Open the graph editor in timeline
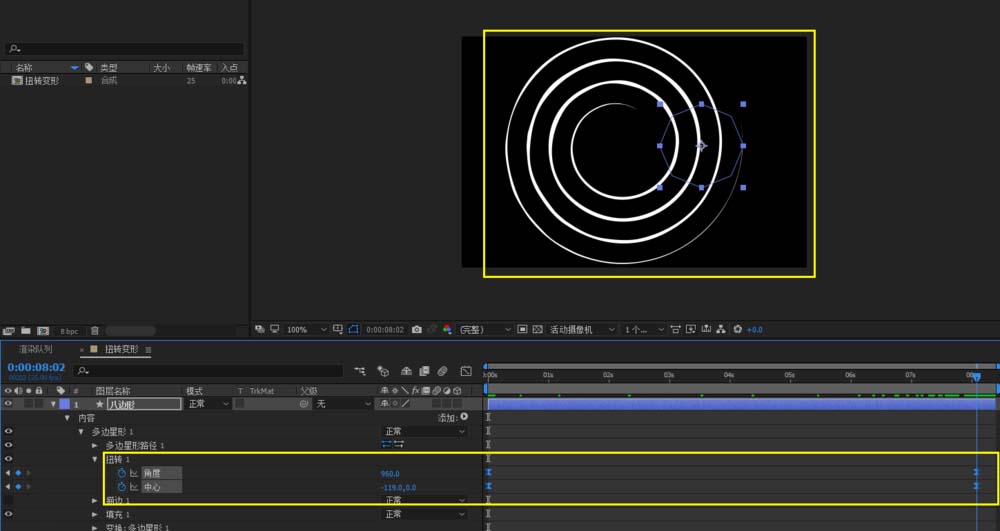1000x531 pixels. point(465,371)
